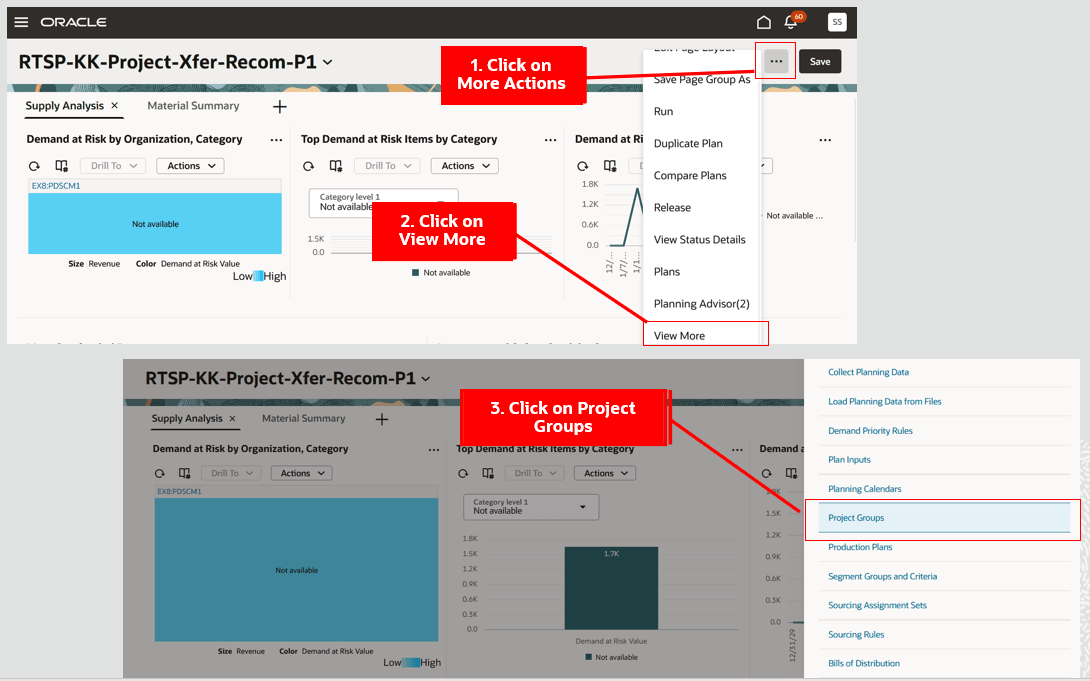Refresh the Demand at Risk by Organization widget
Viewport: 1090px width, 681px height.
point(33,165)
